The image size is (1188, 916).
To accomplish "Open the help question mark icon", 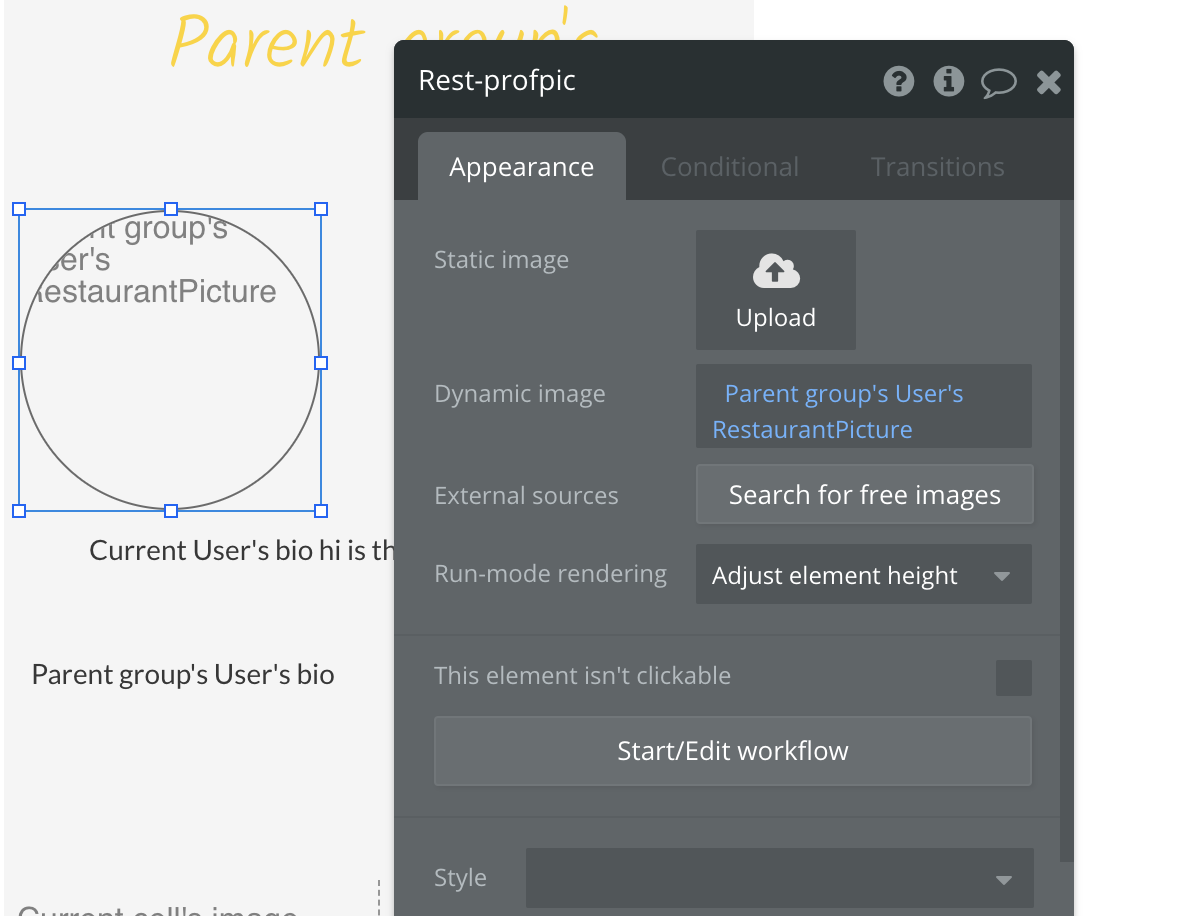I will 899,81.
